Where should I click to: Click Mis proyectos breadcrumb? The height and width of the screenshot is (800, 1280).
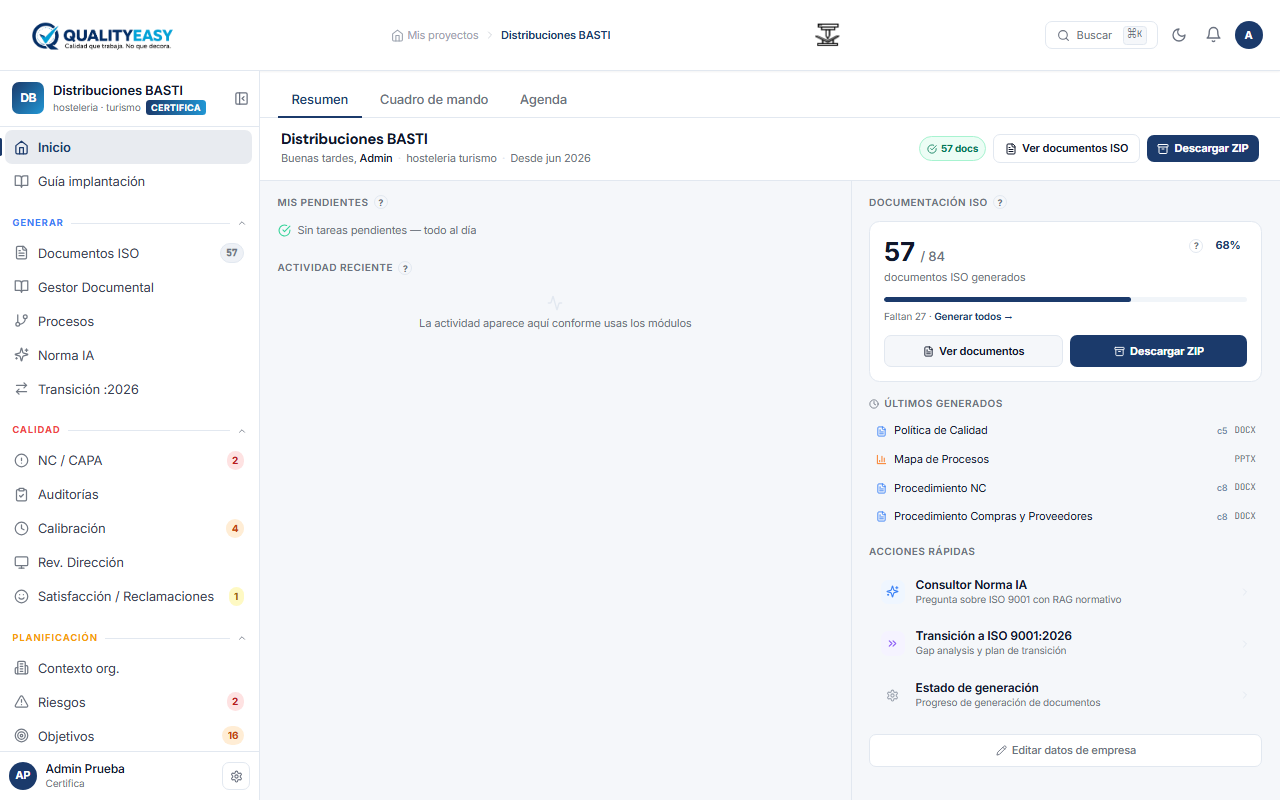443,35
